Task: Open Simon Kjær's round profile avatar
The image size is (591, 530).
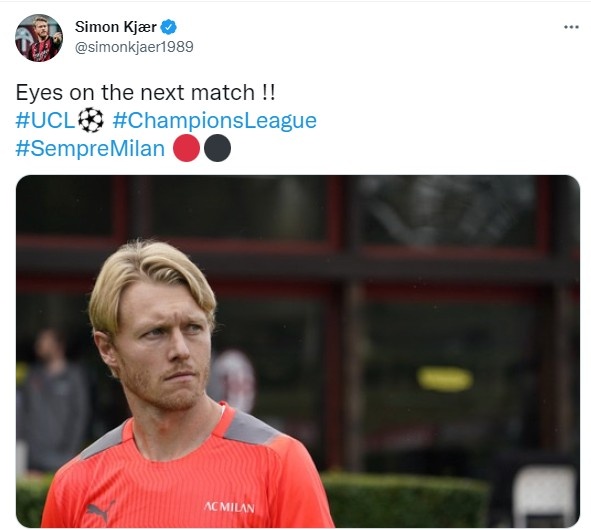Action: [x=39, y=38]
